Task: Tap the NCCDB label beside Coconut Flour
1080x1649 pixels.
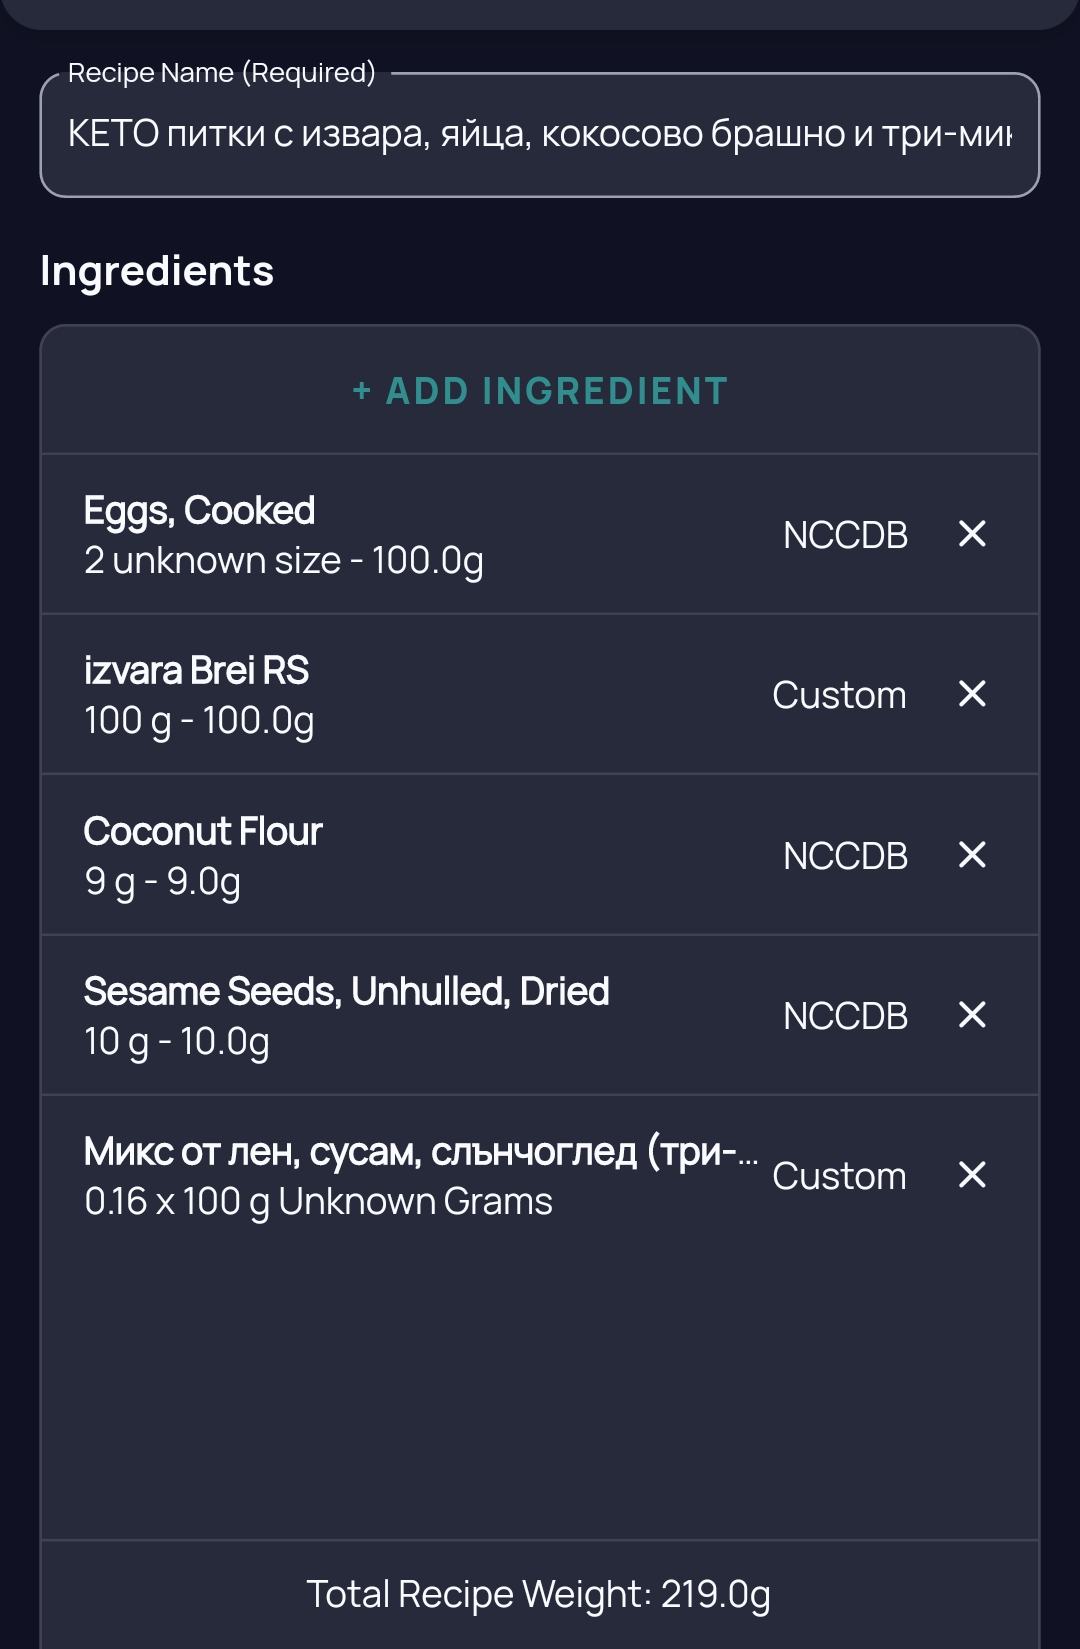Action: point(845,856)
